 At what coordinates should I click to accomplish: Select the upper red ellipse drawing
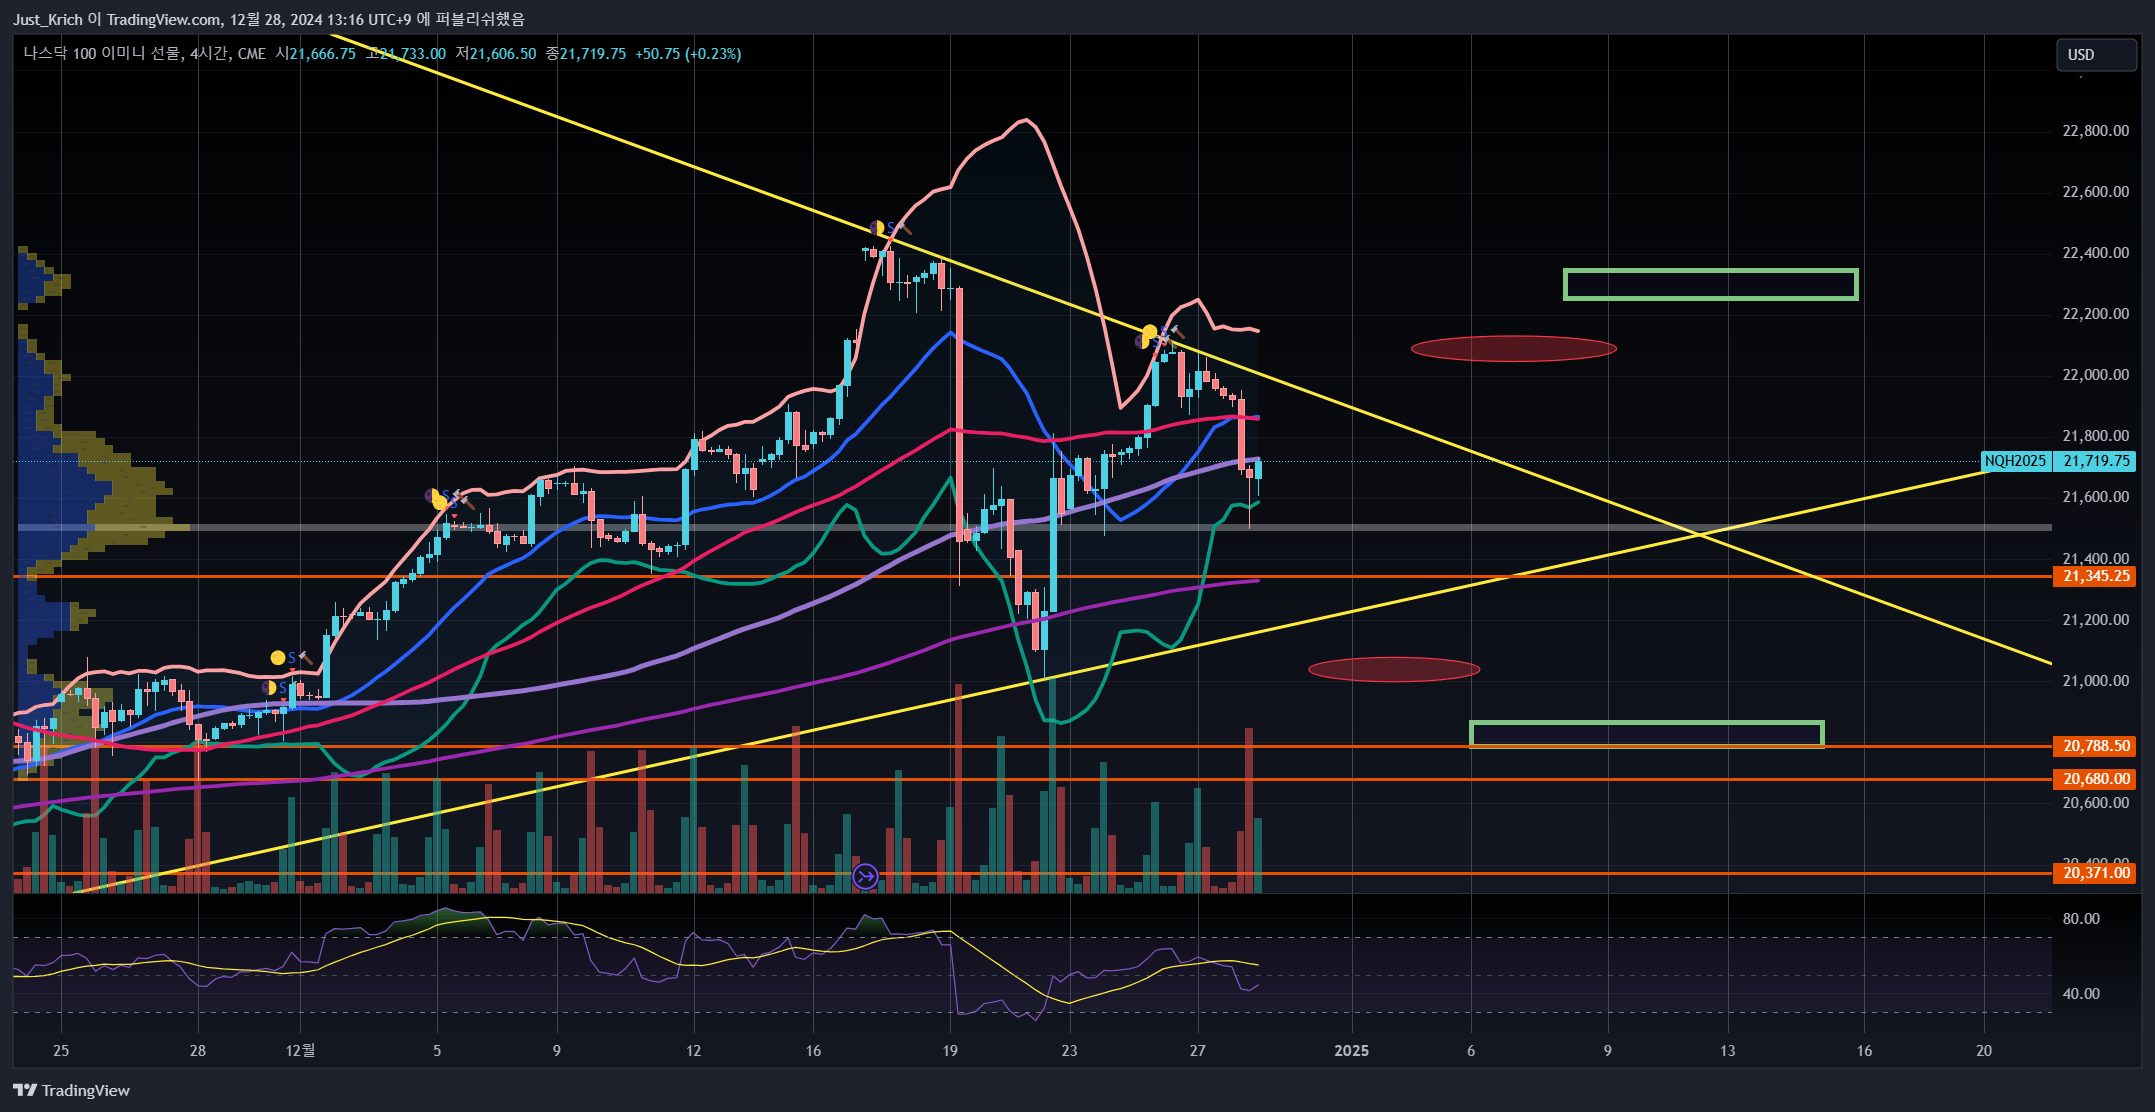(x=1514, y=348)
